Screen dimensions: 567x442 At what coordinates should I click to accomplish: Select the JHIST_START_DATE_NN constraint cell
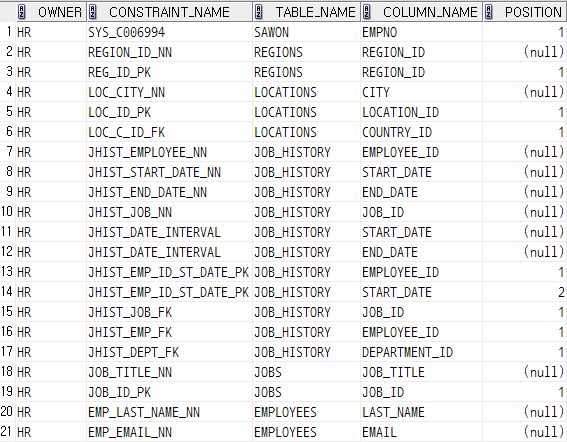169,172
